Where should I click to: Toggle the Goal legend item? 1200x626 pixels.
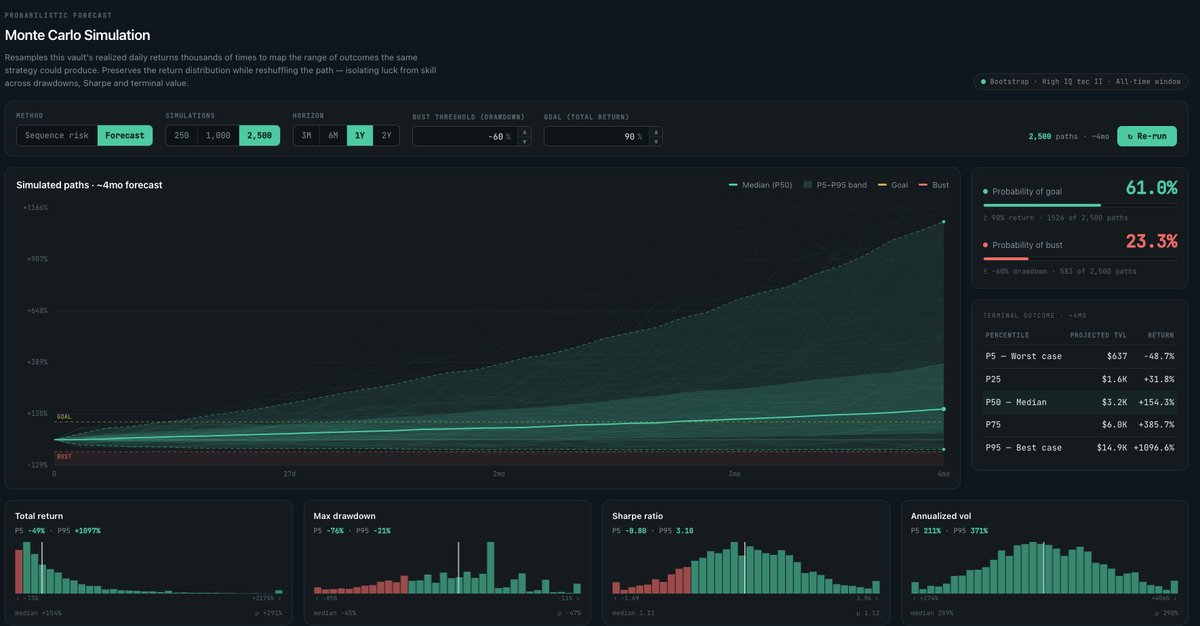tap(893, 185)
